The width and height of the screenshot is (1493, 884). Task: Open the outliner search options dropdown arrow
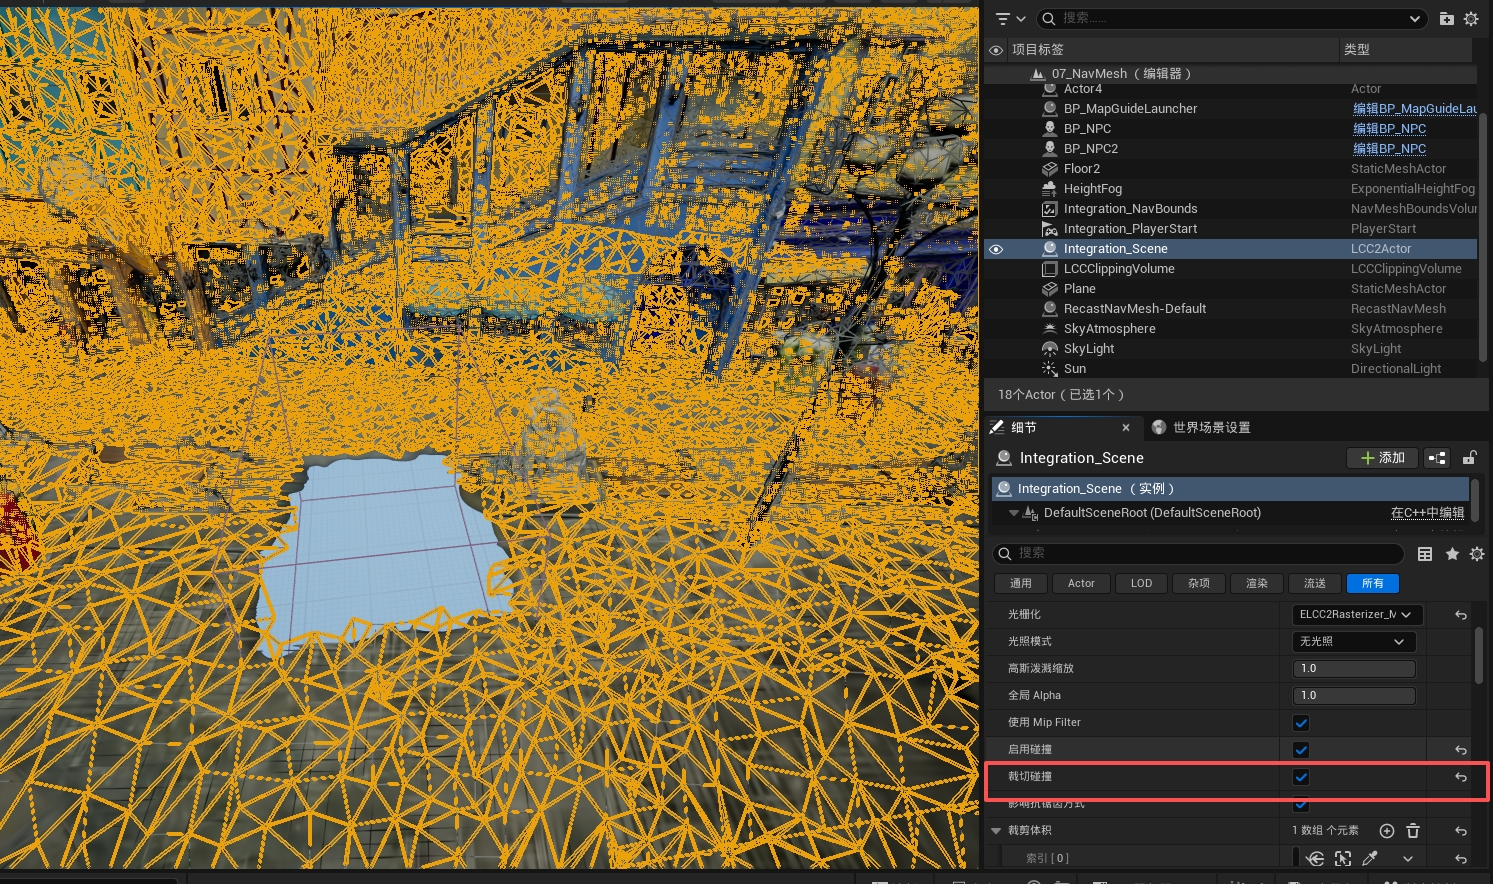pyautogui.click(x=1415, y=18)
